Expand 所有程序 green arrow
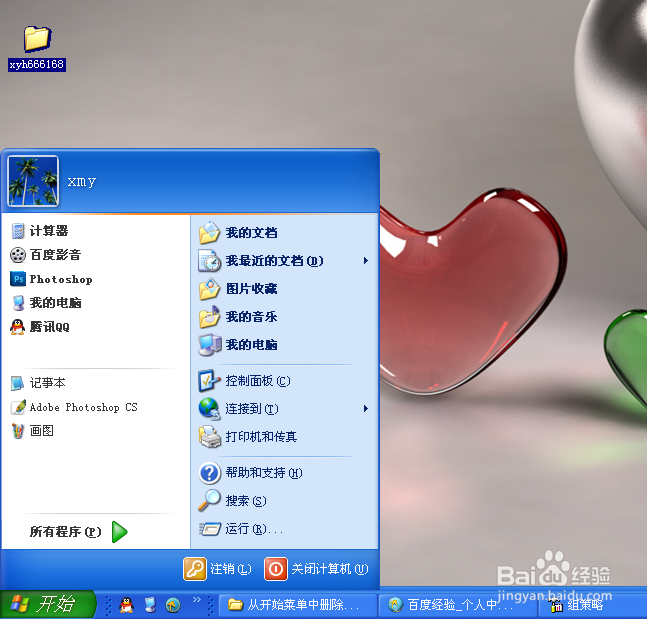The height and width of the screenshot is (619, 647). click(120, 532)
